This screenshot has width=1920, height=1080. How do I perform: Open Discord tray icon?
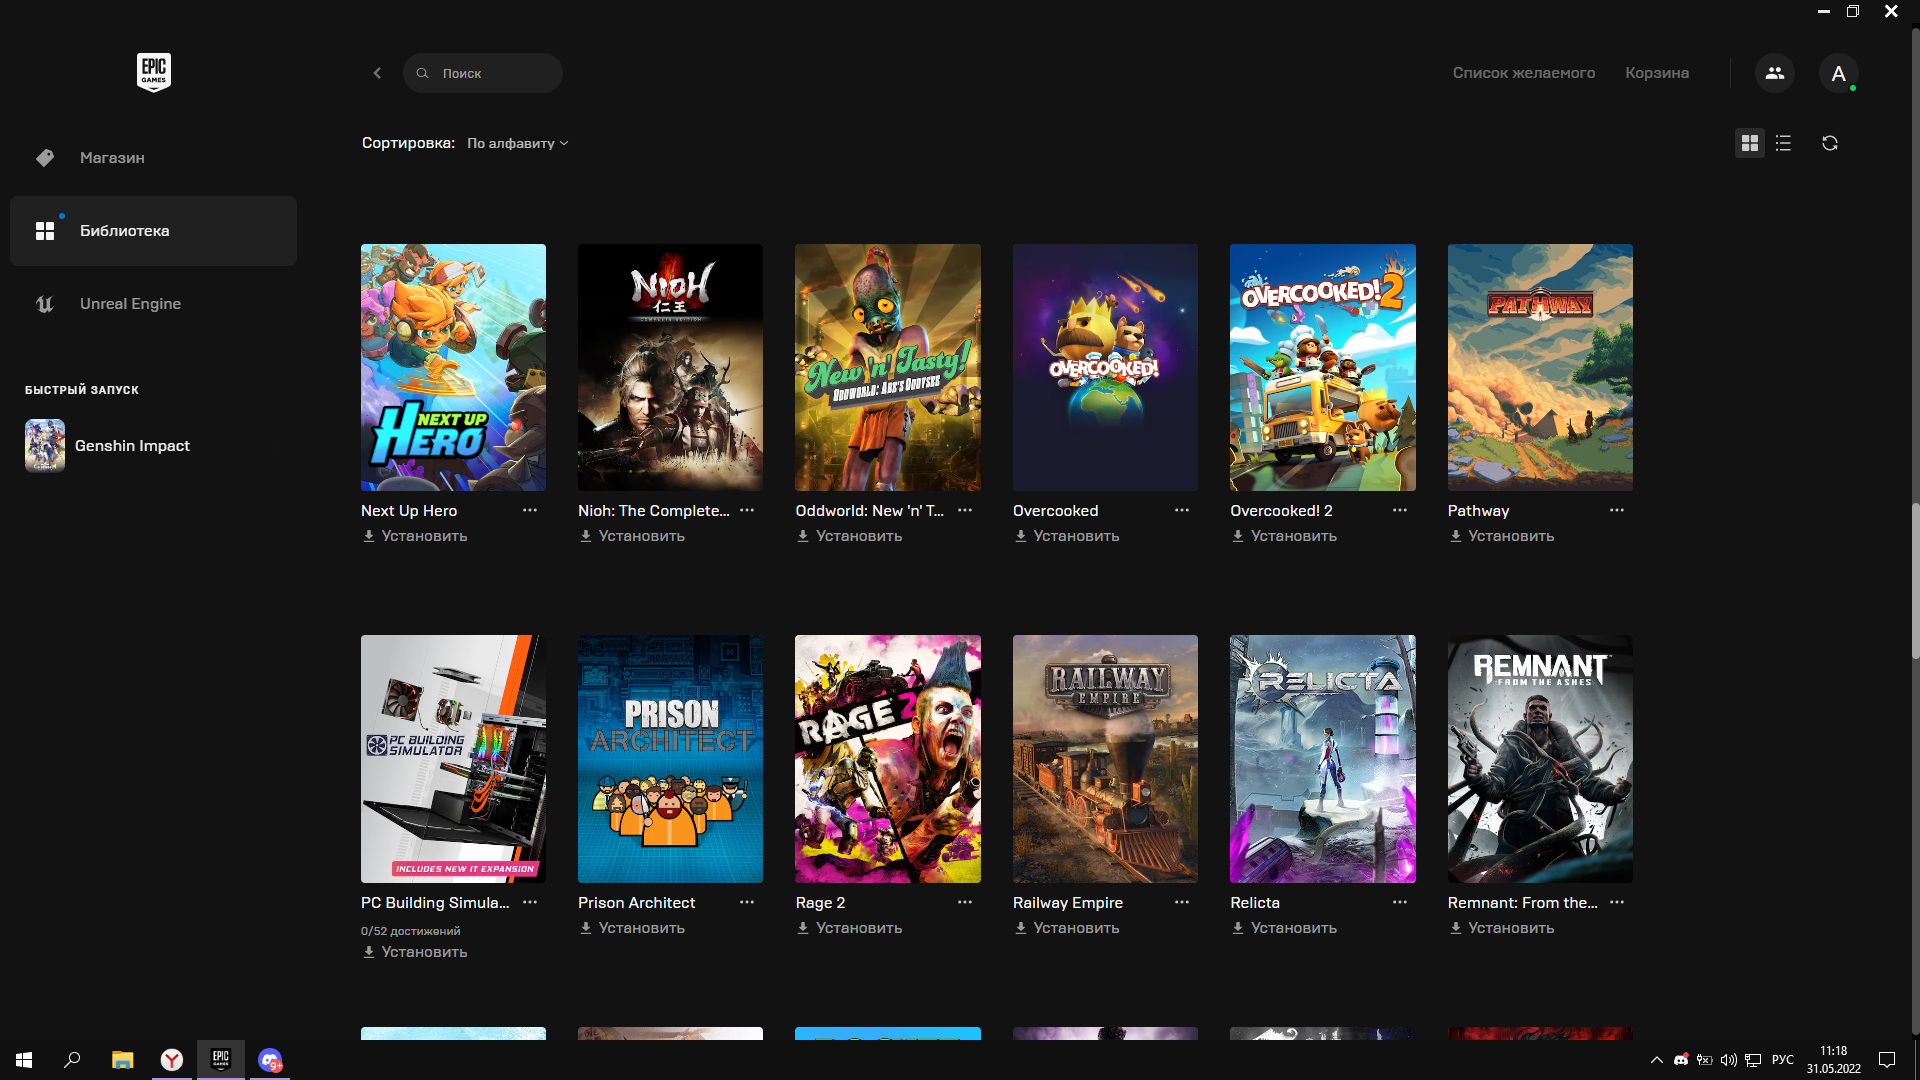click(1681, 1060)
